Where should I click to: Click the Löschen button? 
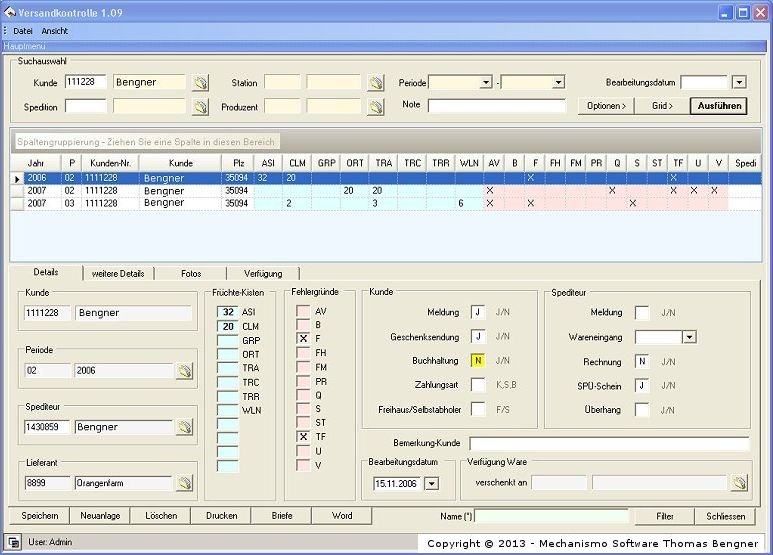(161, 516)
